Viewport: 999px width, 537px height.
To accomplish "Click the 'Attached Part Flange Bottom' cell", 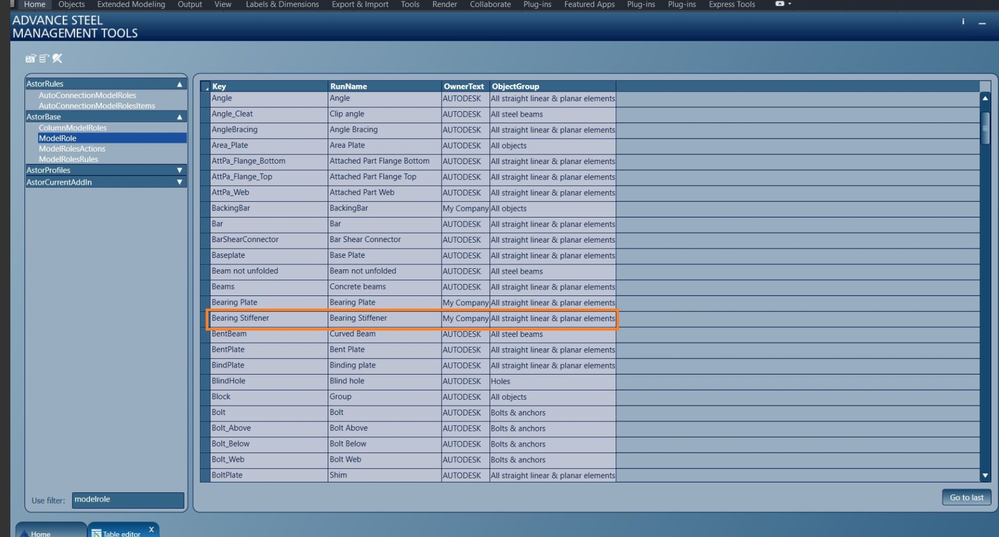I will [384, 161].
